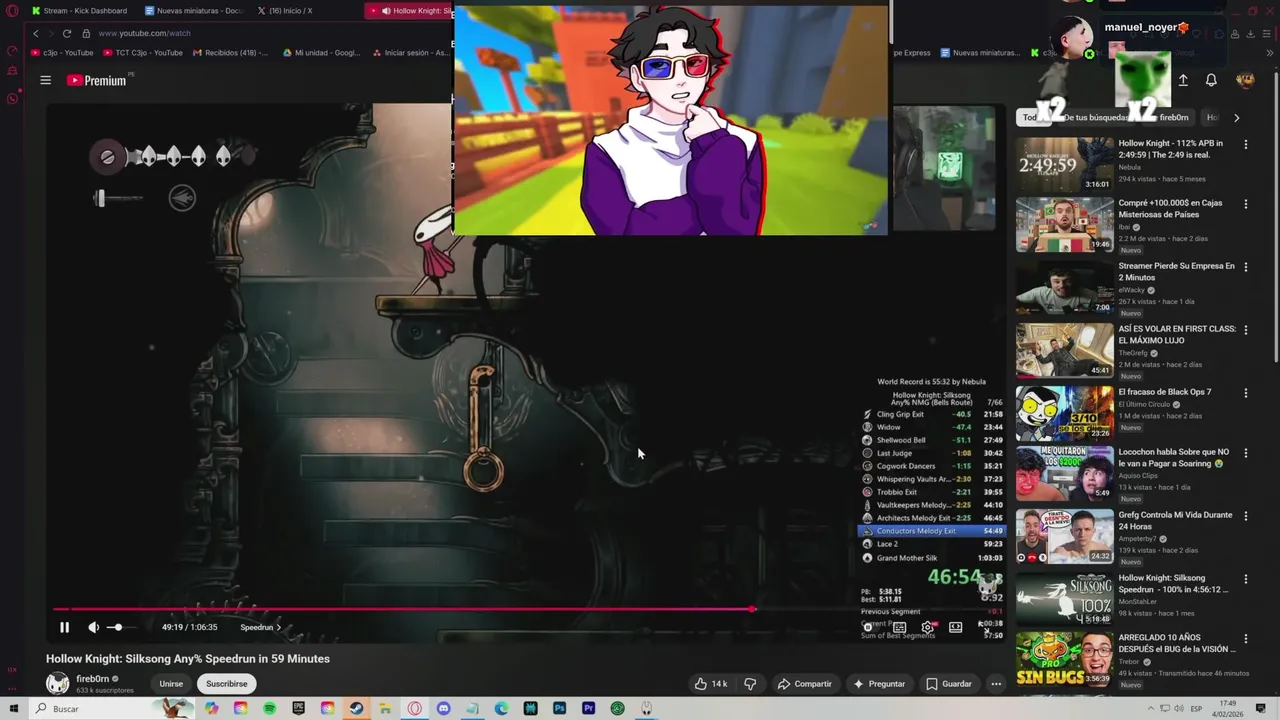This screenshot has width=1280, height=720.
Task: Open Epic Games Launcher from taskbar
Action: click(299, 708)
